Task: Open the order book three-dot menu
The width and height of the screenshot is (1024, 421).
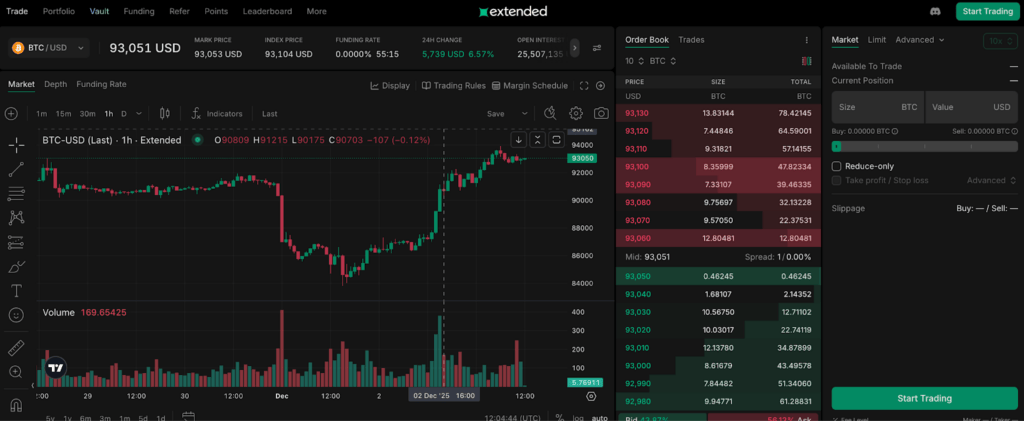Action: click(807, 40)
